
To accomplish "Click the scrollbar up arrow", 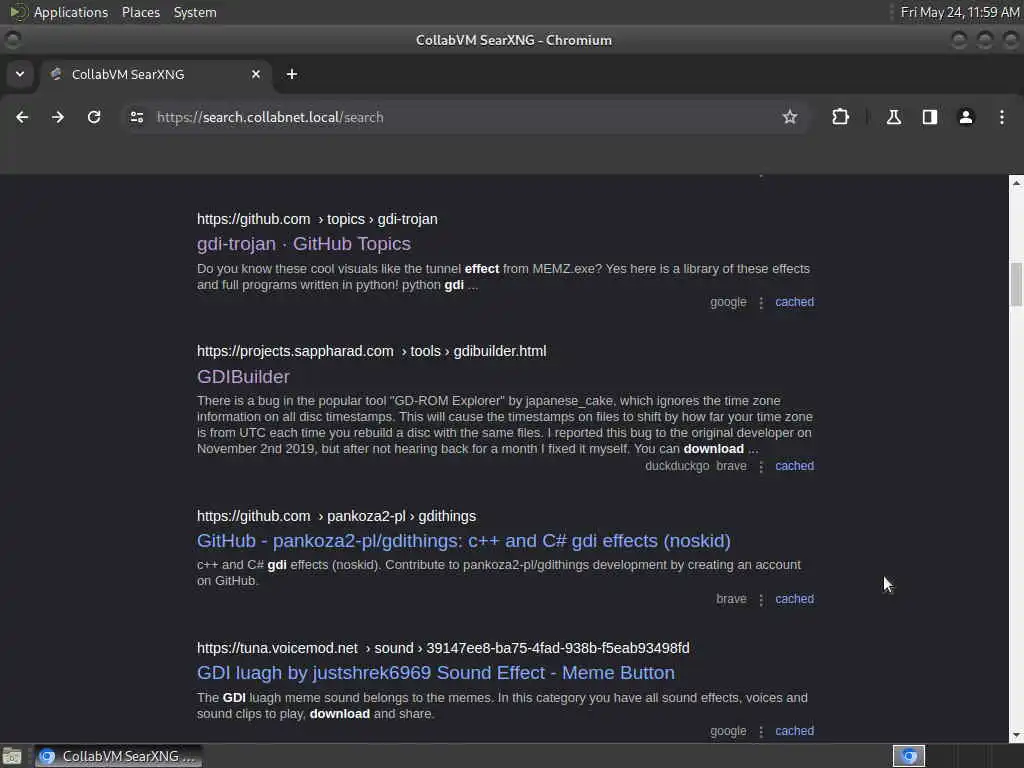I will 1016,183.
